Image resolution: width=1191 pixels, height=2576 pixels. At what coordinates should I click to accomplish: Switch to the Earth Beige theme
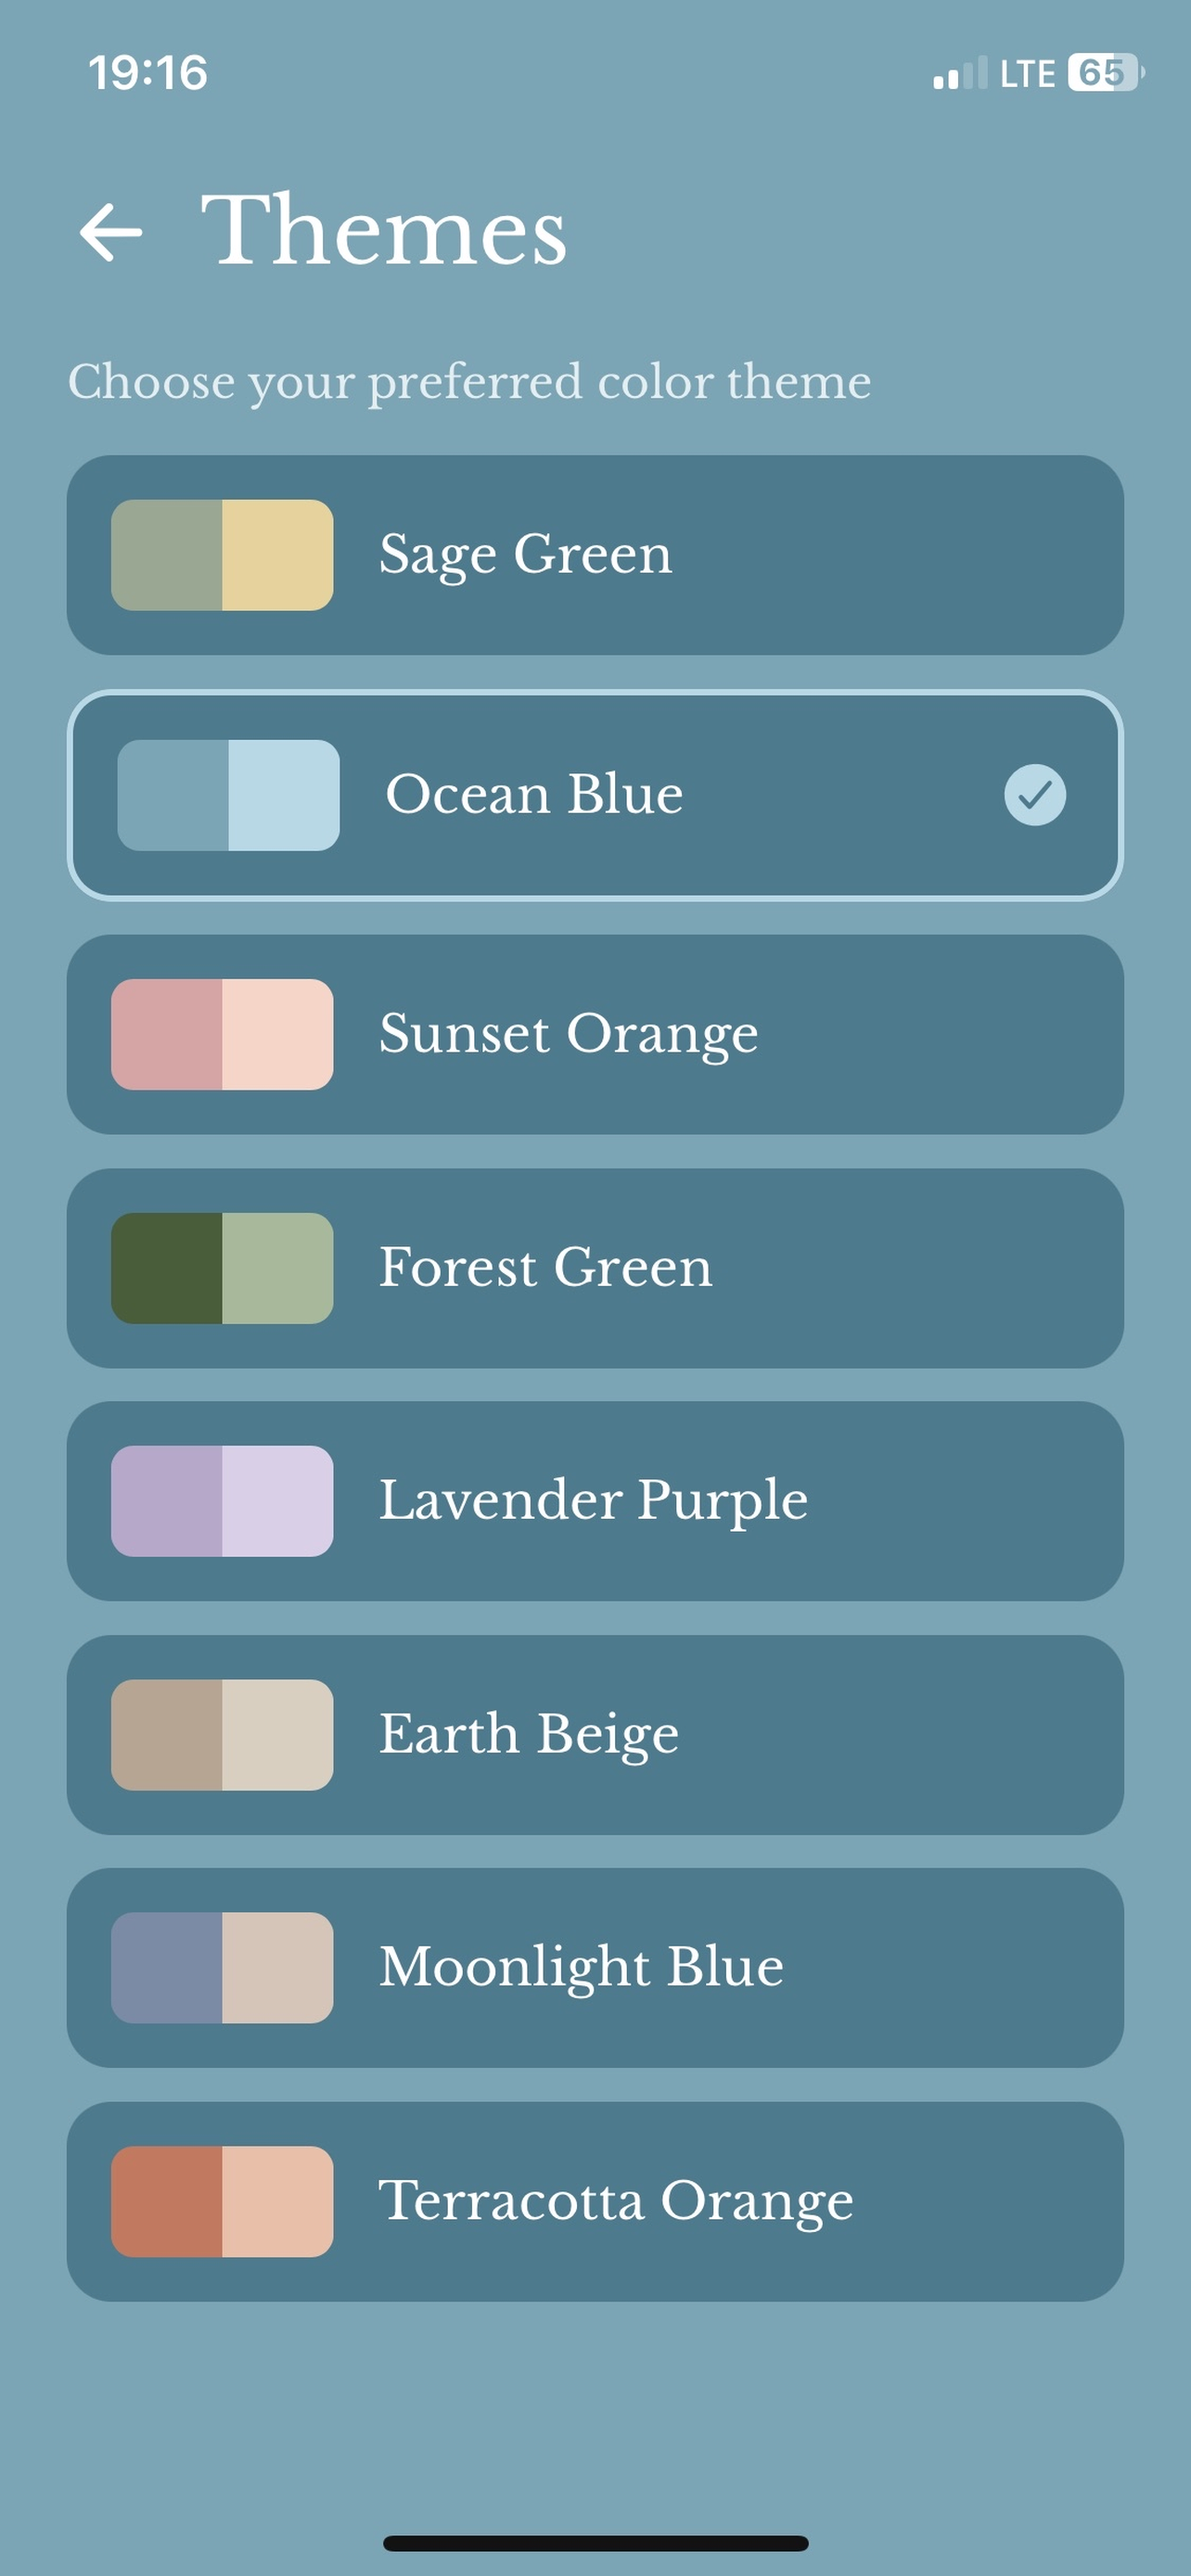tap(595, 1735)
